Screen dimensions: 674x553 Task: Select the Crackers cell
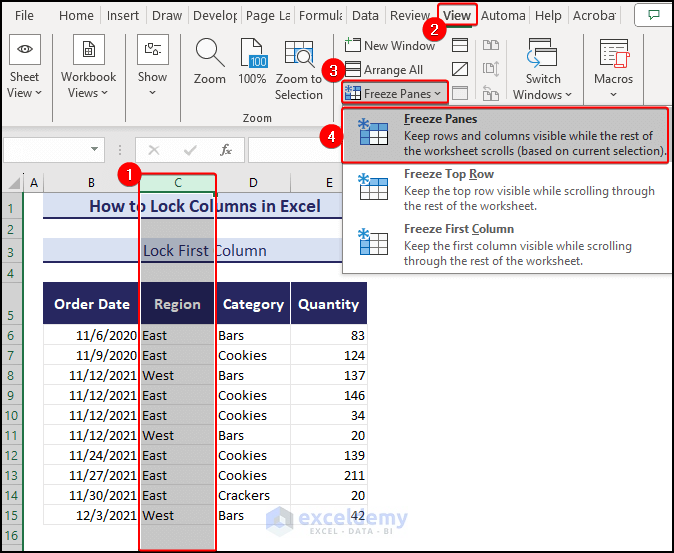(x=253, y=495)
